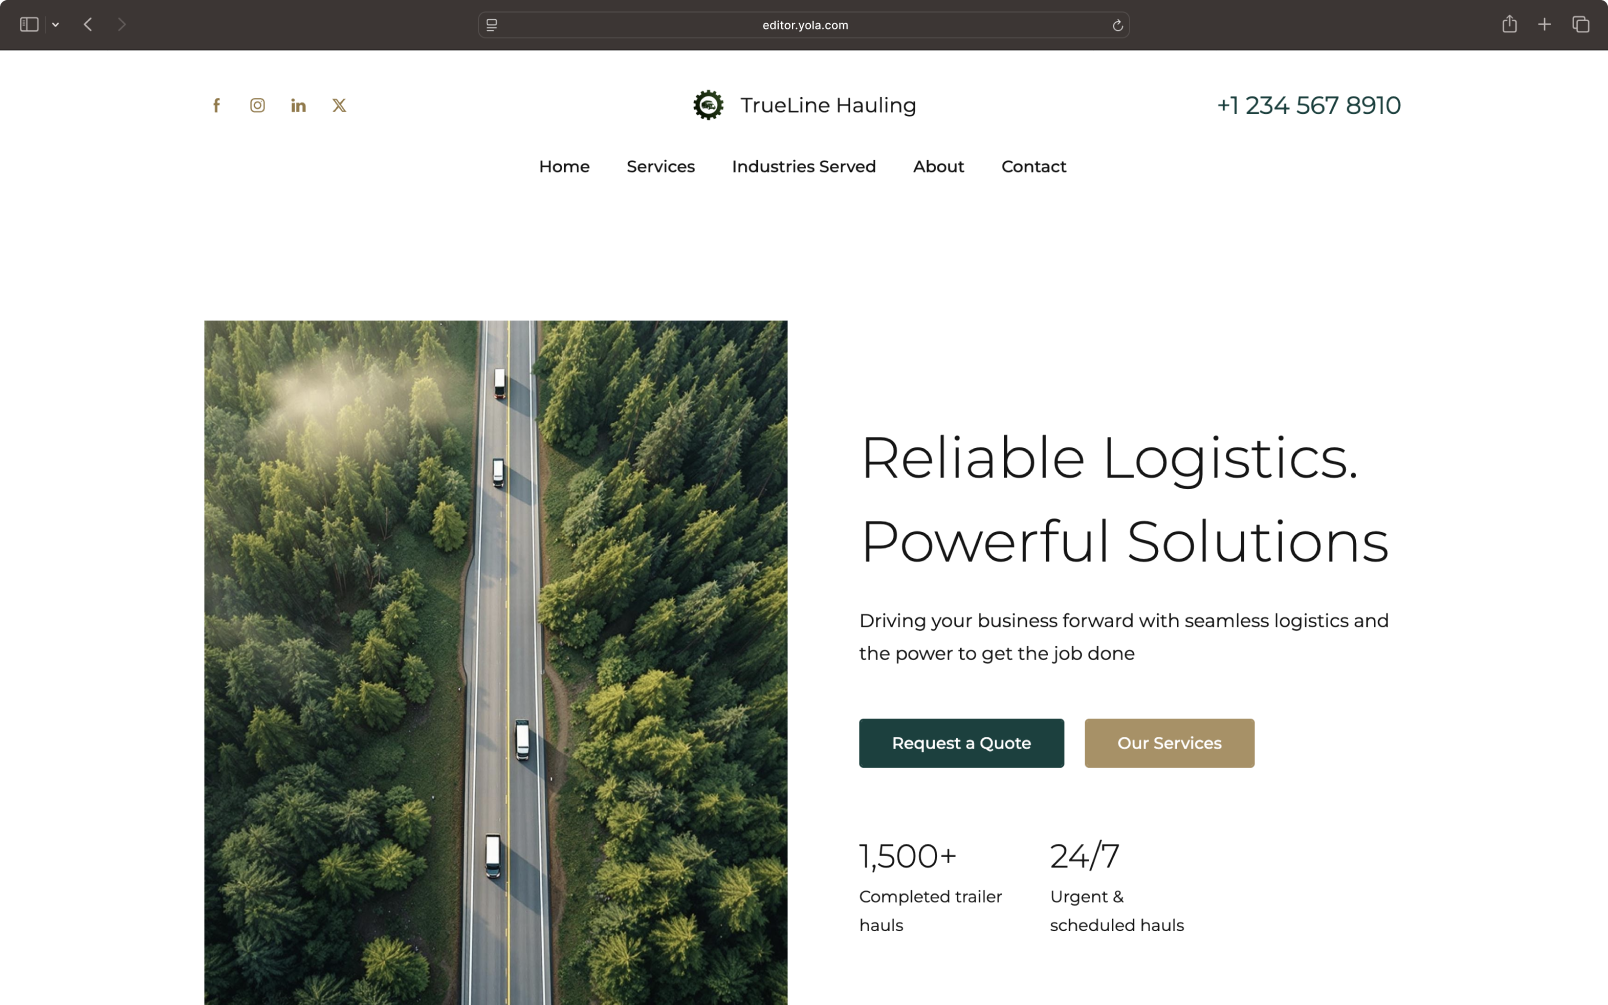This screenshot has height=1005, width=1608.
Task: Click the TrueLine Hauling gear logo
Action: (709, 104)
